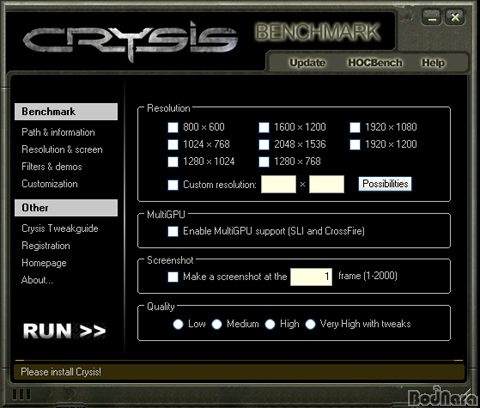Viewport: 480px width, 408px height.
Task: Open Filters & demos page
Action: pyautogui.click(x=52, y=166)
